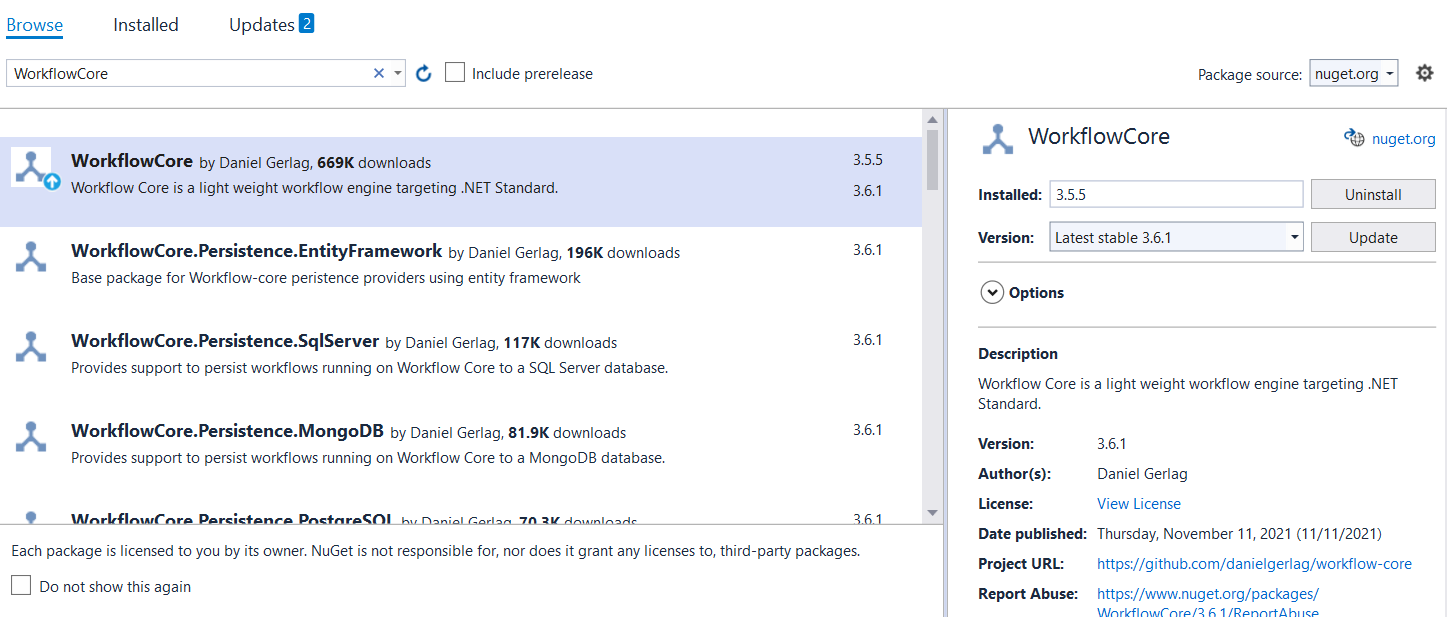
Task: Click the refresh icon beside the search box
Action: click(x=423, y=73)
